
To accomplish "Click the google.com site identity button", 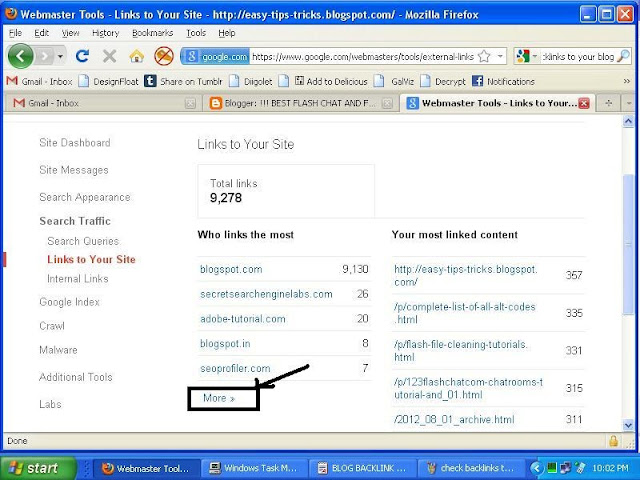I will tap(216, 56).
